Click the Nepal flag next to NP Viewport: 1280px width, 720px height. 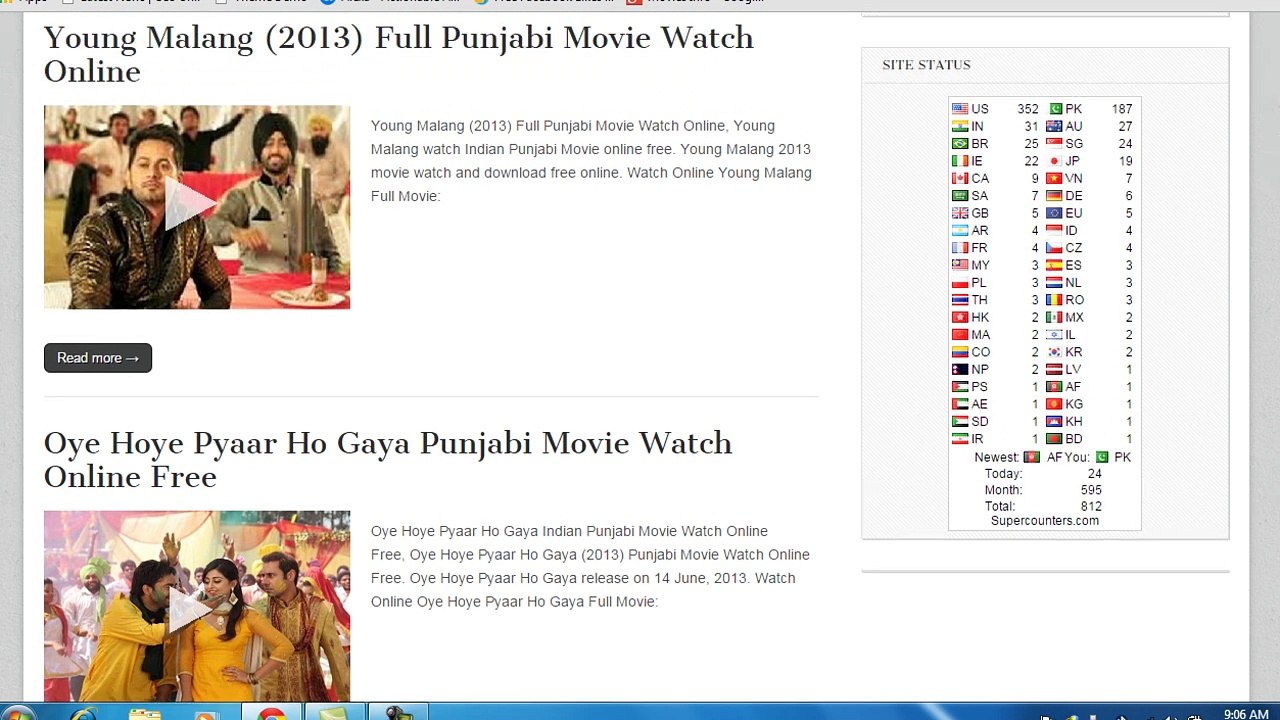[960, 369]
